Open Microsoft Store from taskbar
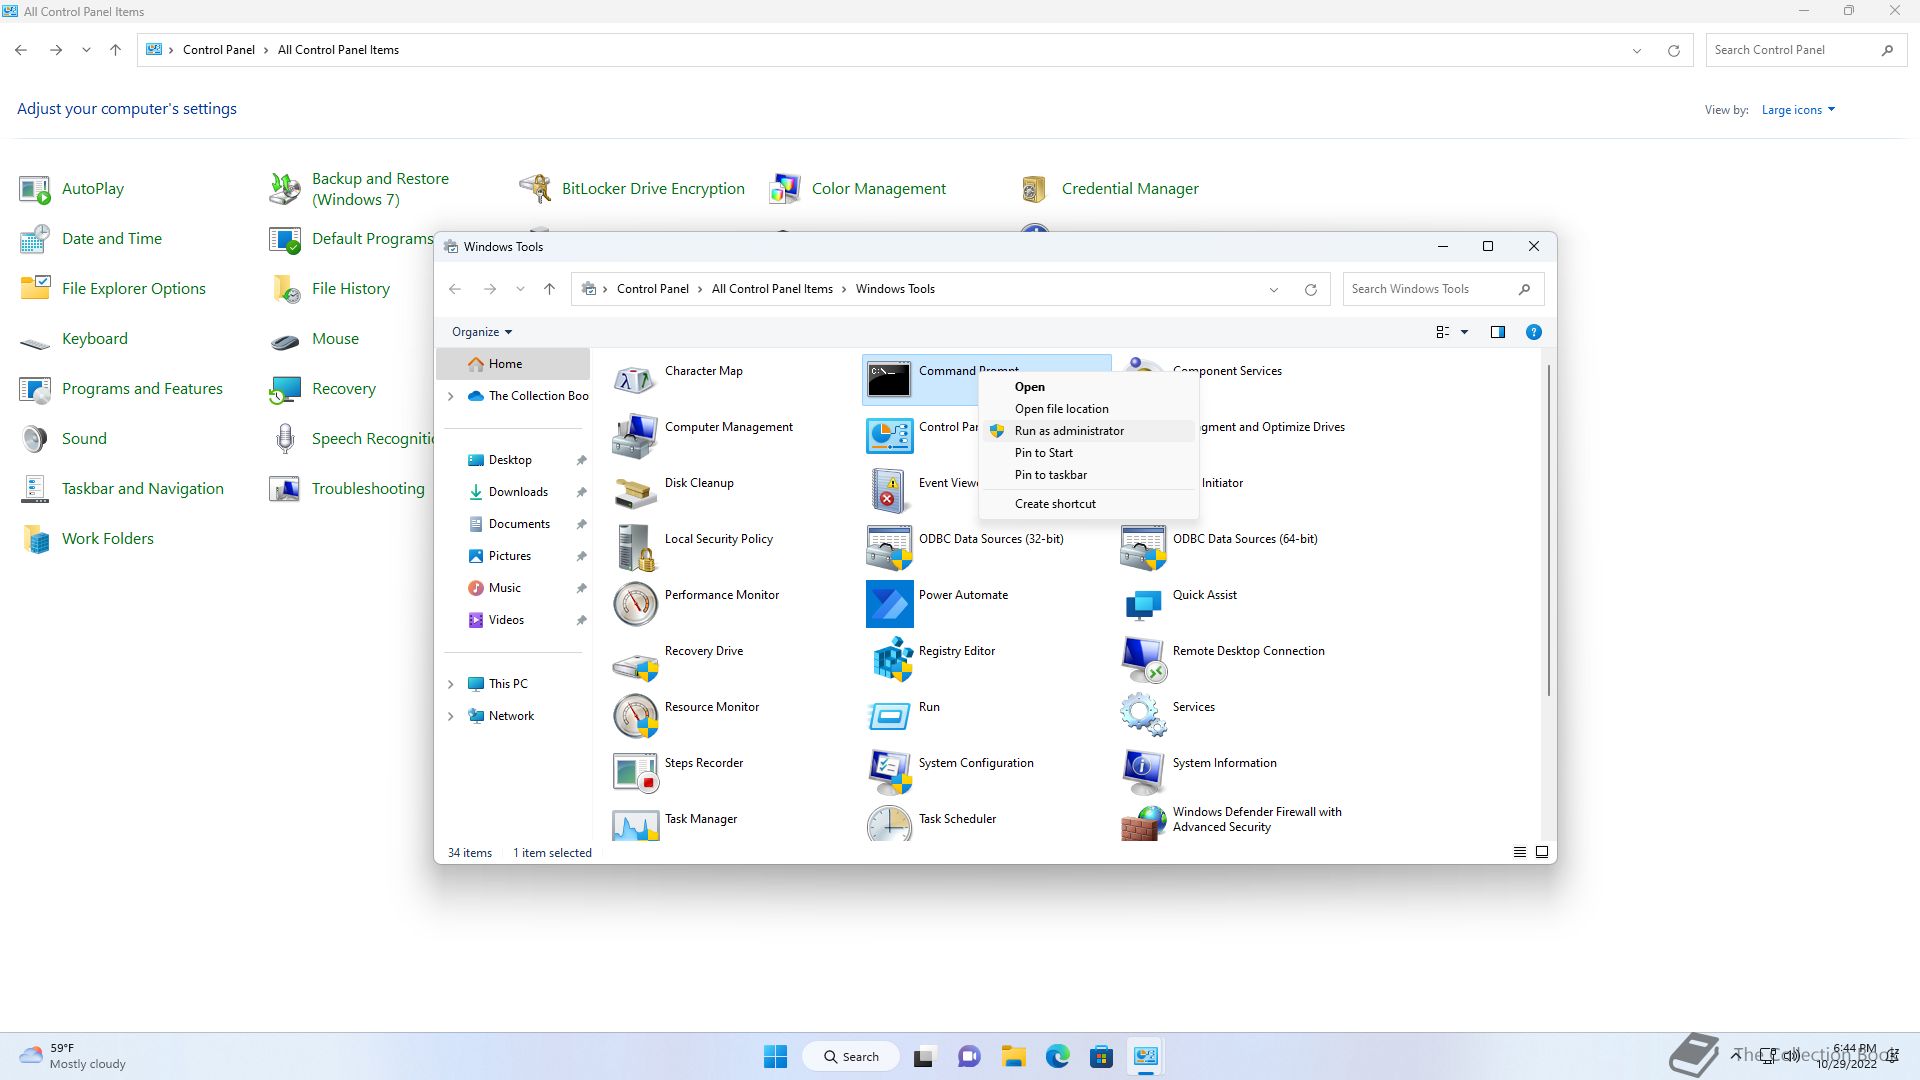 [1101, 1056]
